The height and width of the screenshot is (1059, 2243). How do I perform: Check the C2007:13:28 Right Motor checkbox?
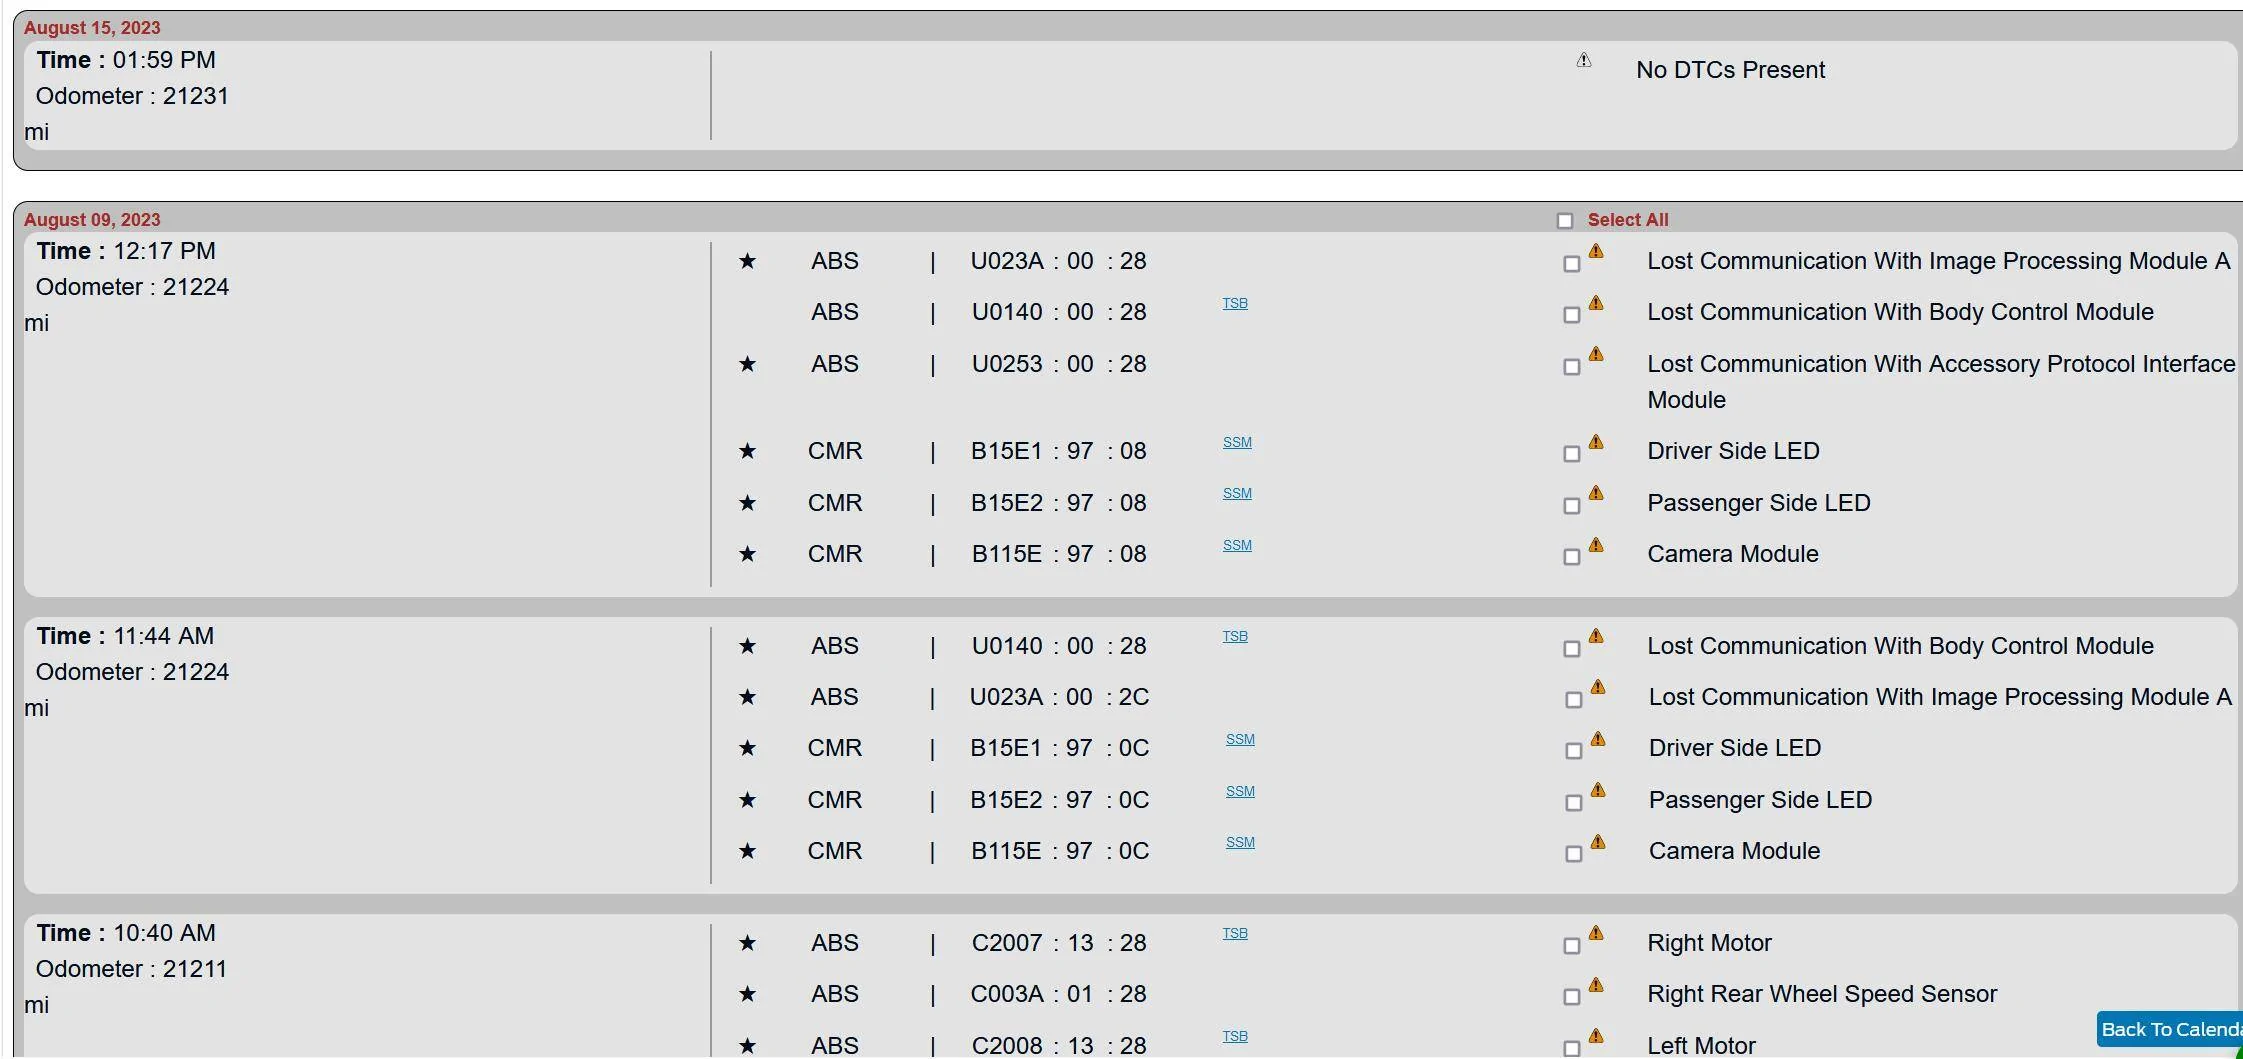point(1571,946)
